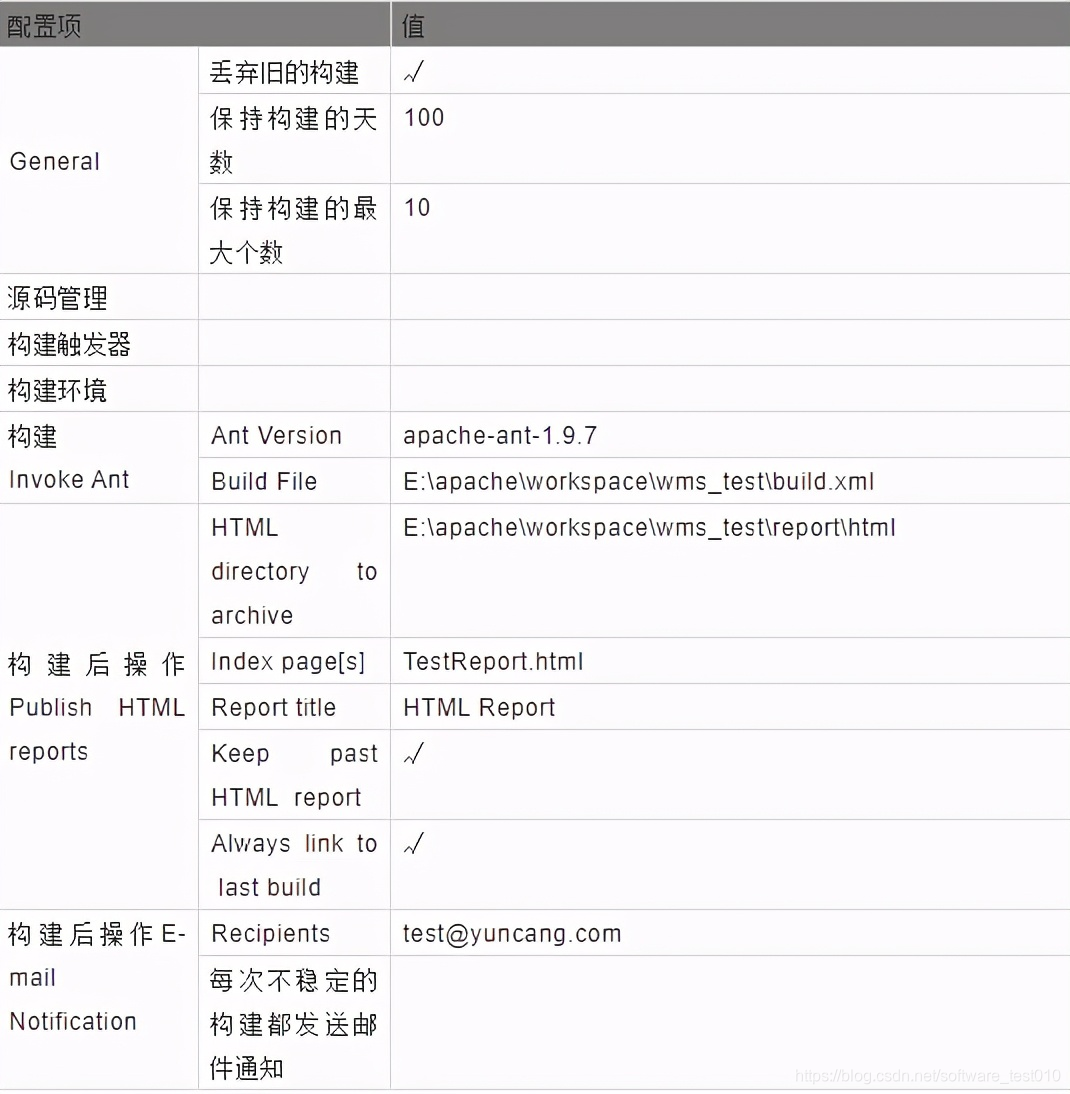Click the 构建环境 row

[56, 390]
